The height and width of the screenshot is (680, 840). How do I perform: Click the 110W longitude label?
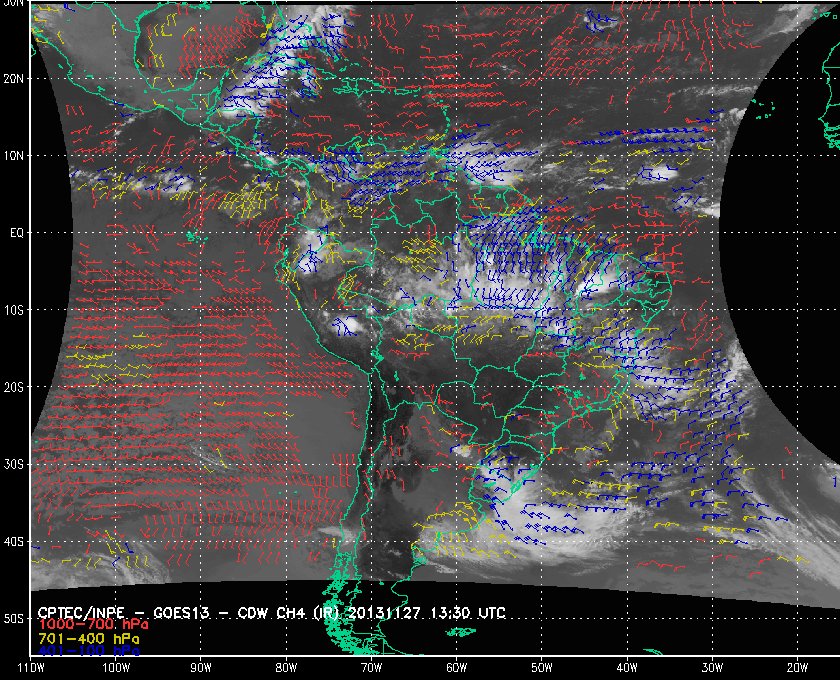[31, 668]
